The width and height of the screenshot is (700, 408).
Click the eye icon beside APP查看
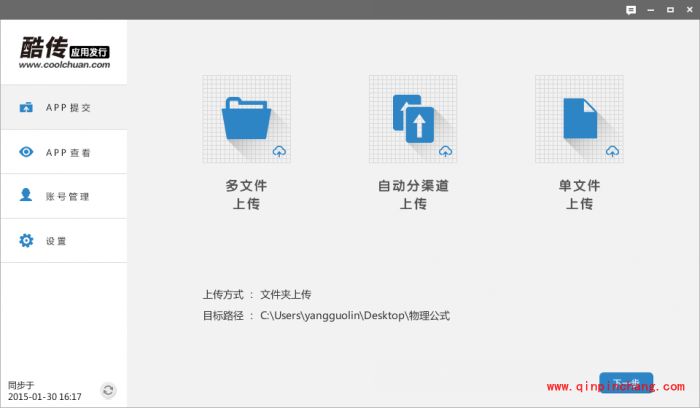tap(27, 152)
